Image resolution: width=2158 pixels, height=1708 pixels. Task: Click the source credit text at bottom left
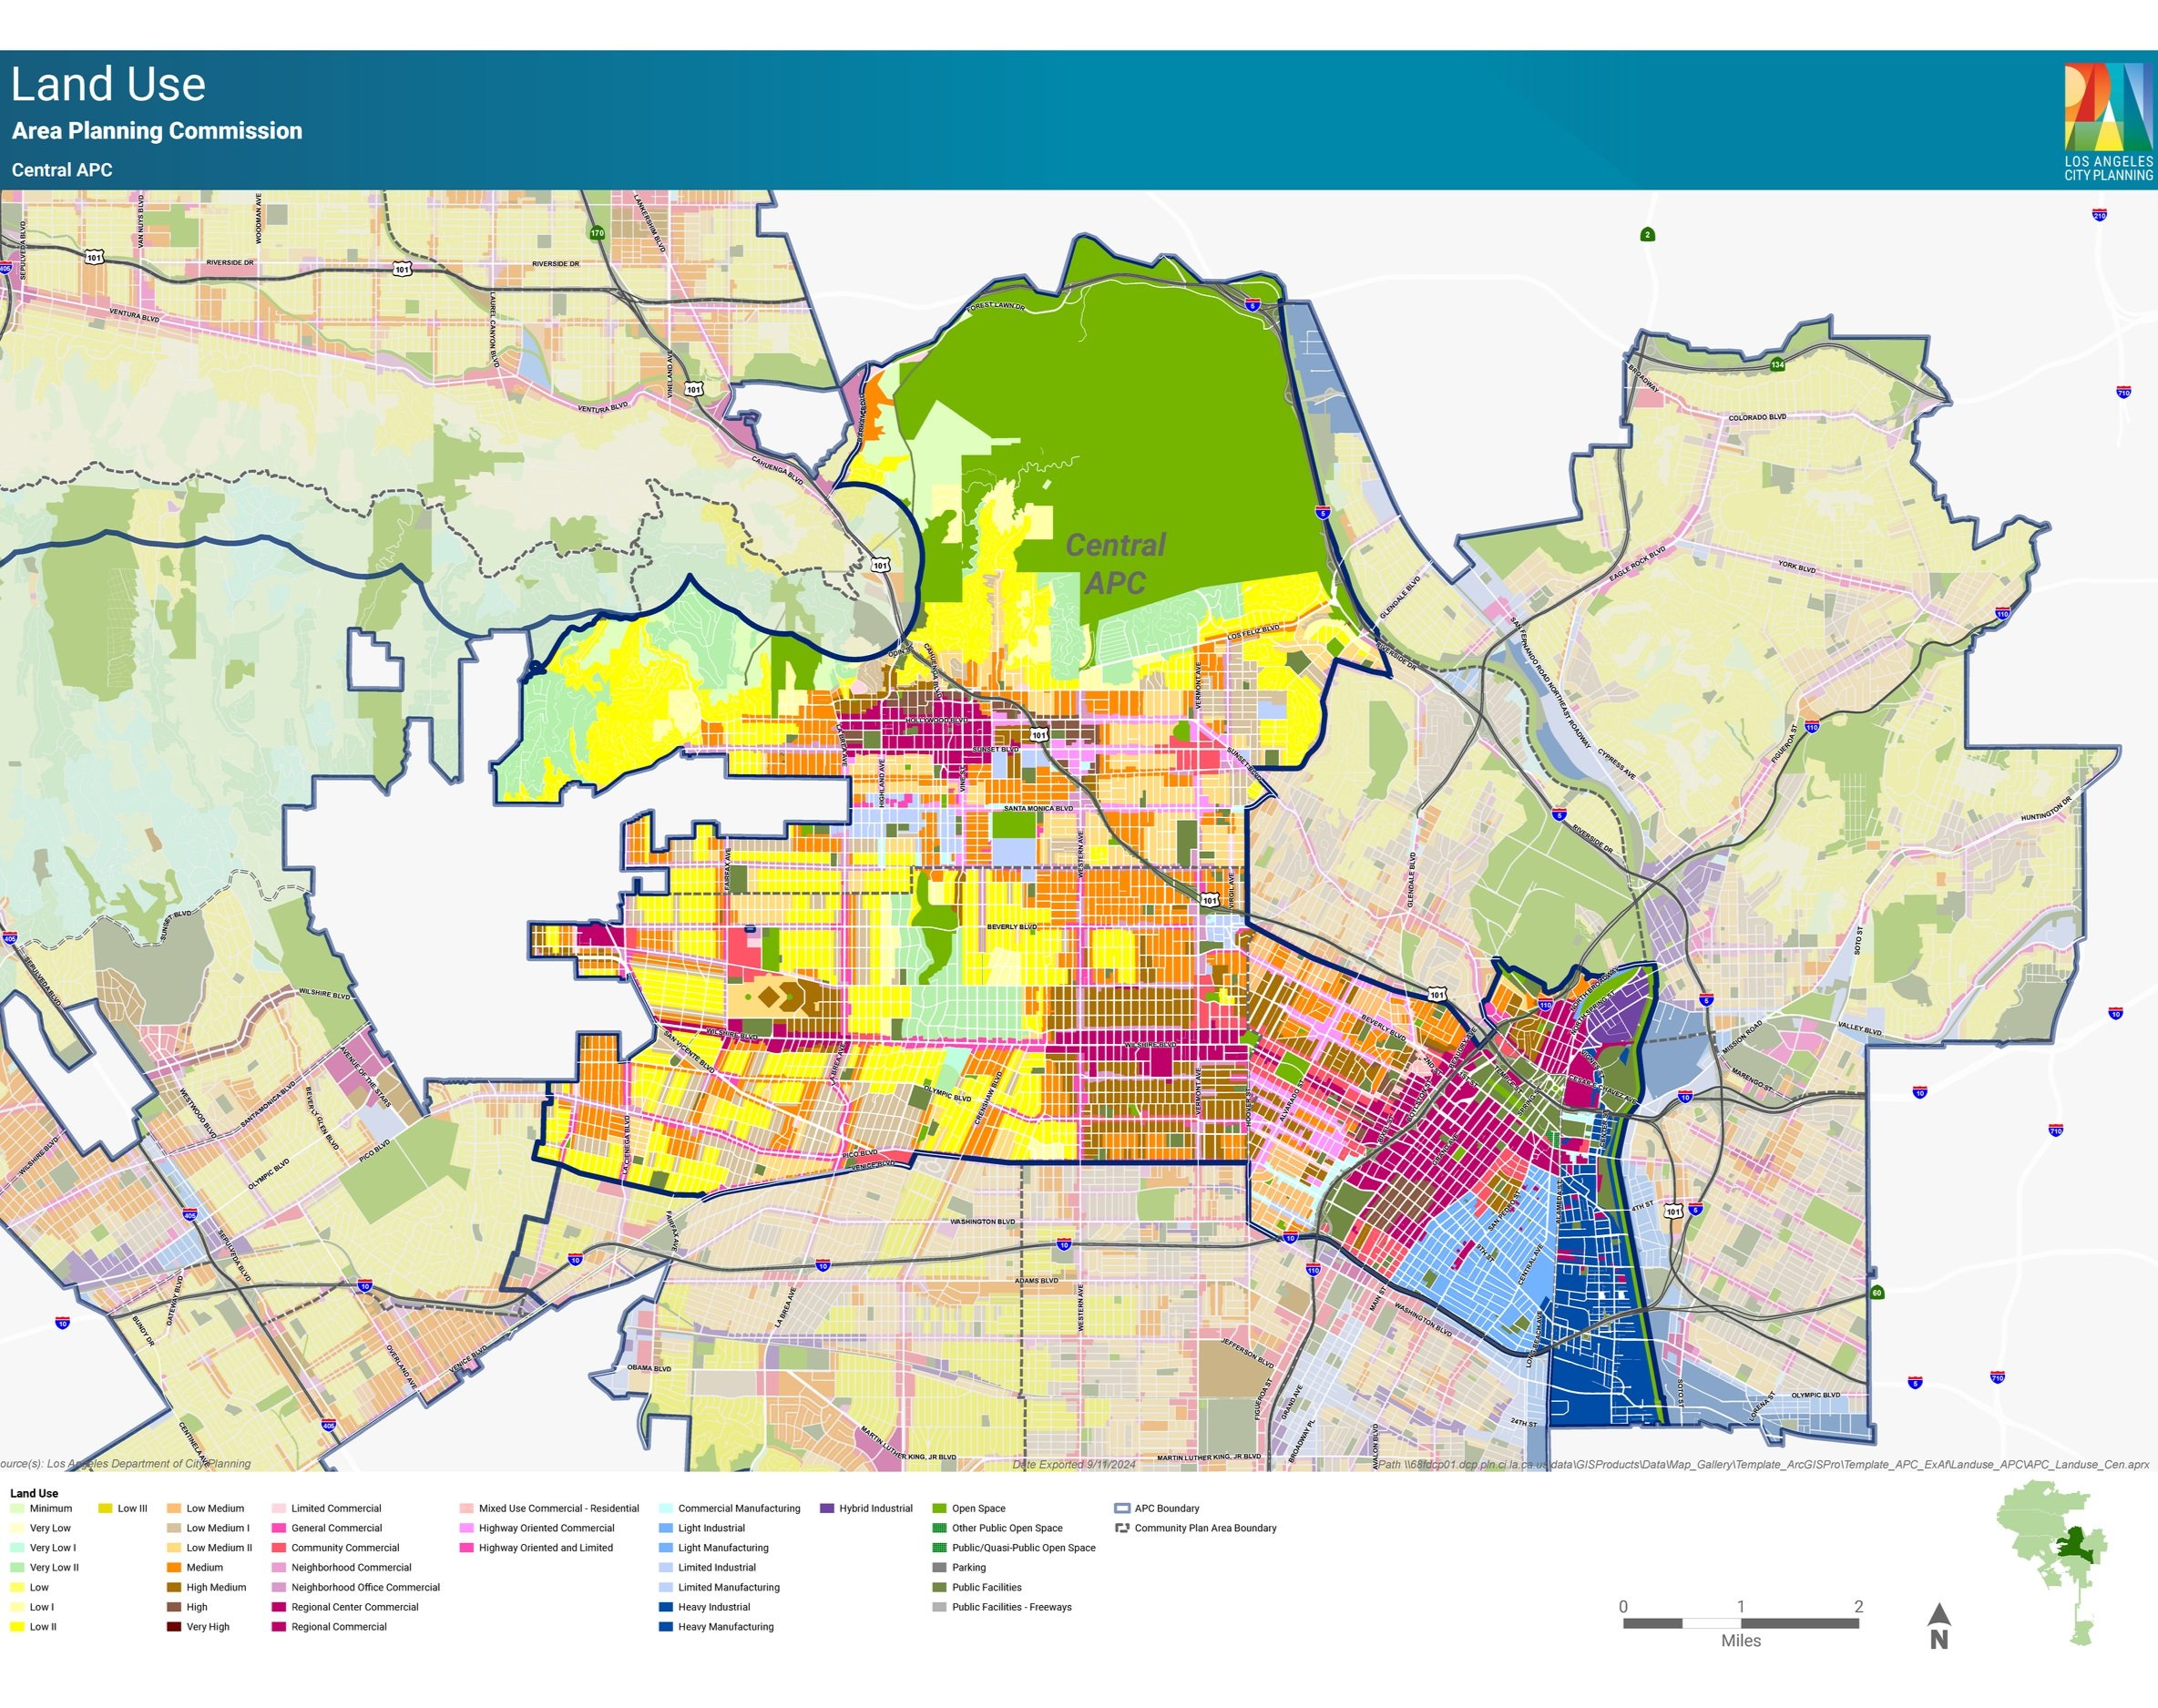125,1464
